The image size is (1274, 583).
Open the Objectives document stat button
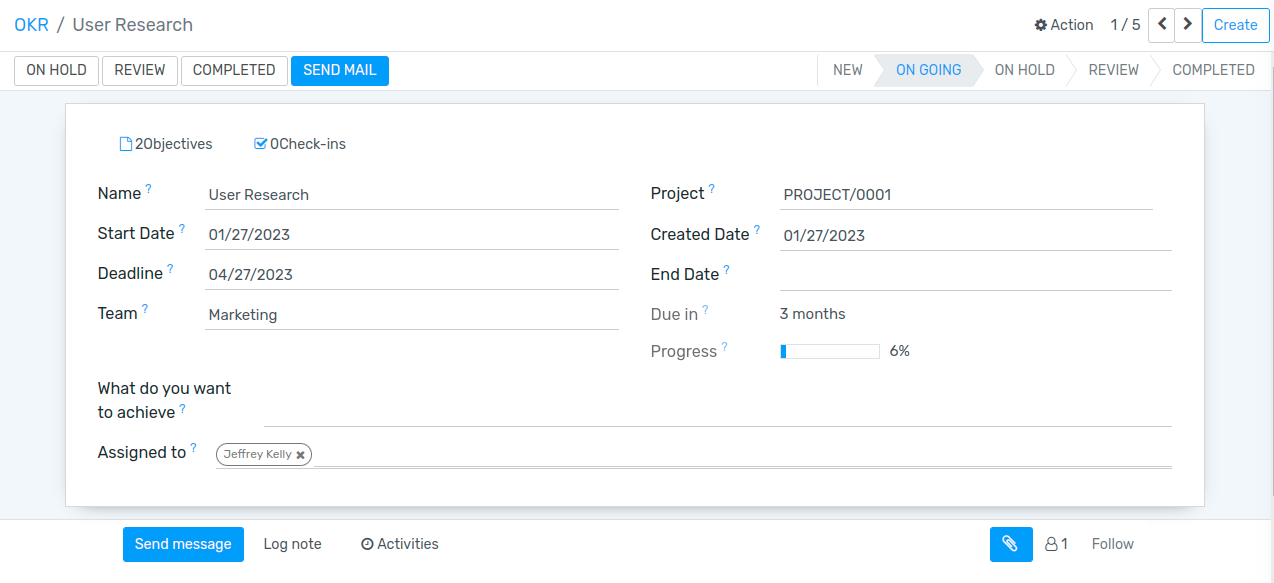[166, 144]
